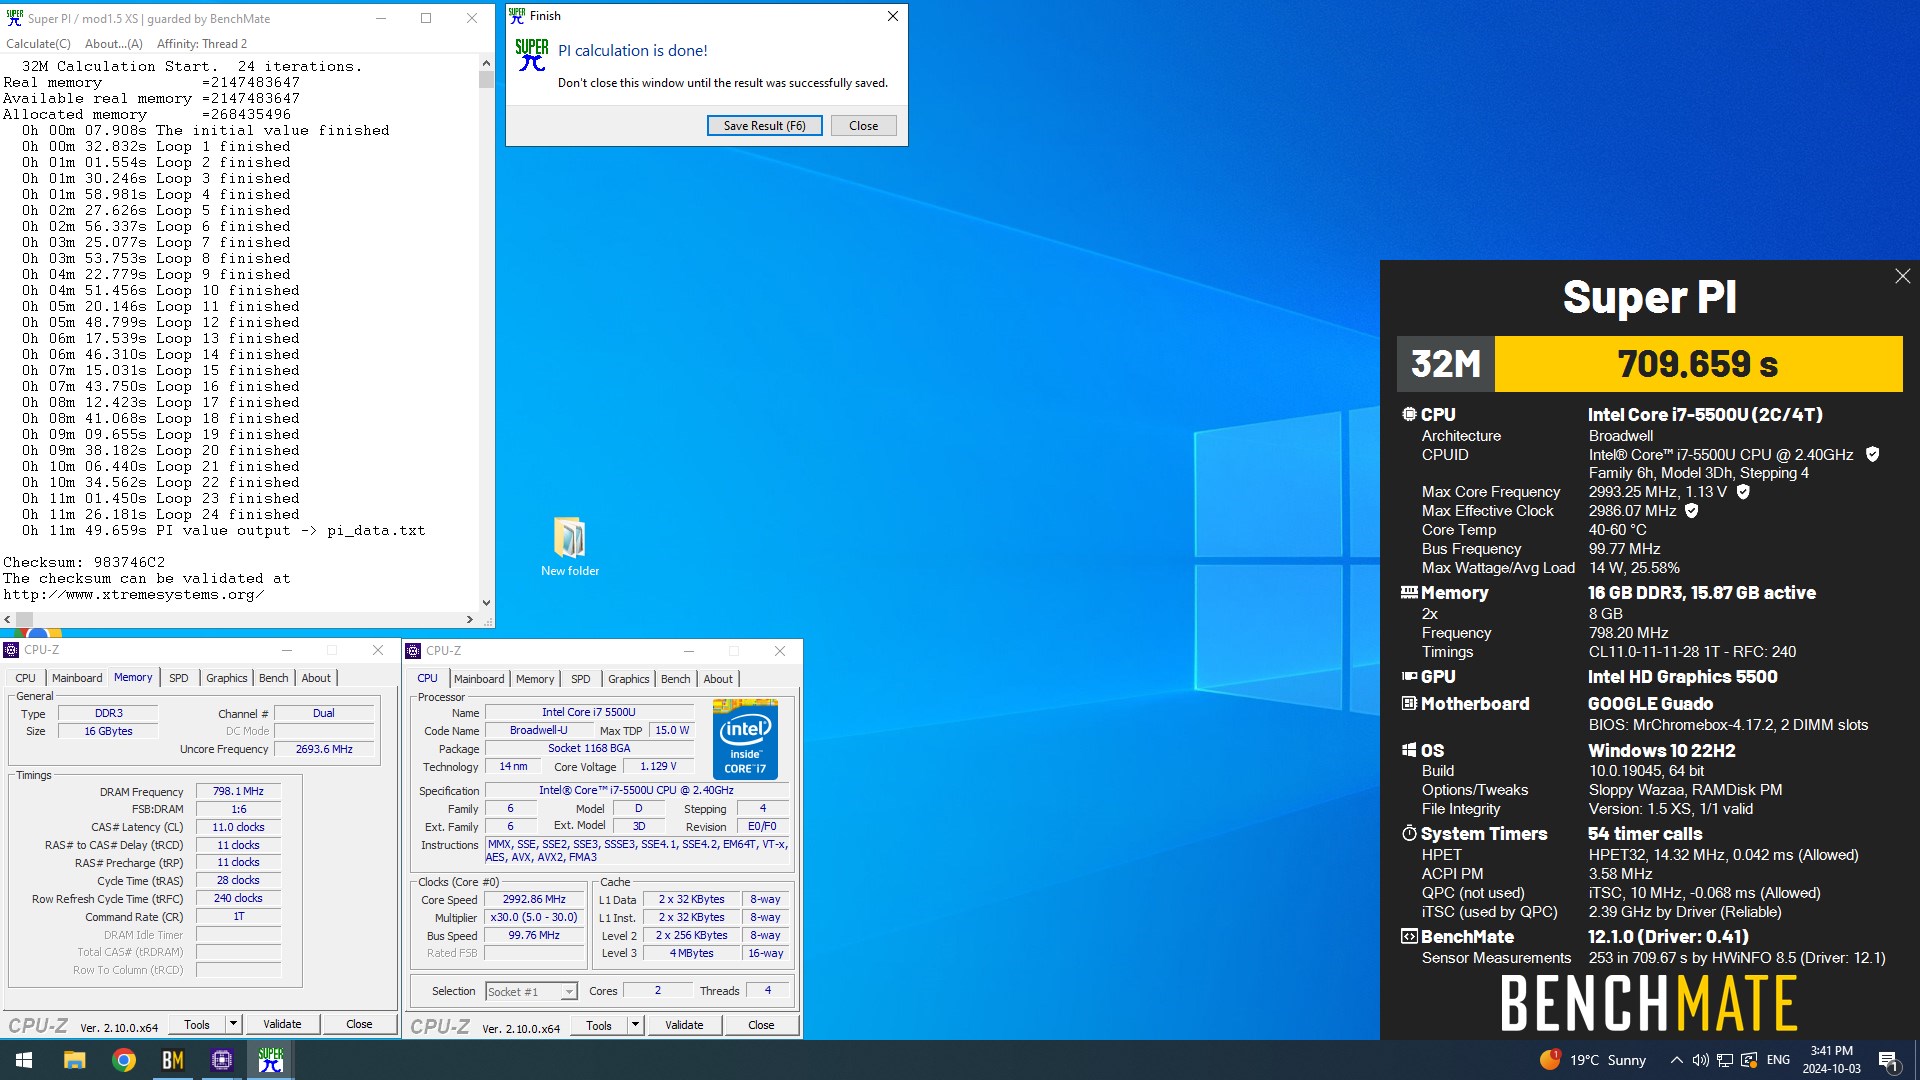Screen dimensions: 1920x1080
Task: Click BenchMate Motherboard section icon
Action: pos(1409,704)
